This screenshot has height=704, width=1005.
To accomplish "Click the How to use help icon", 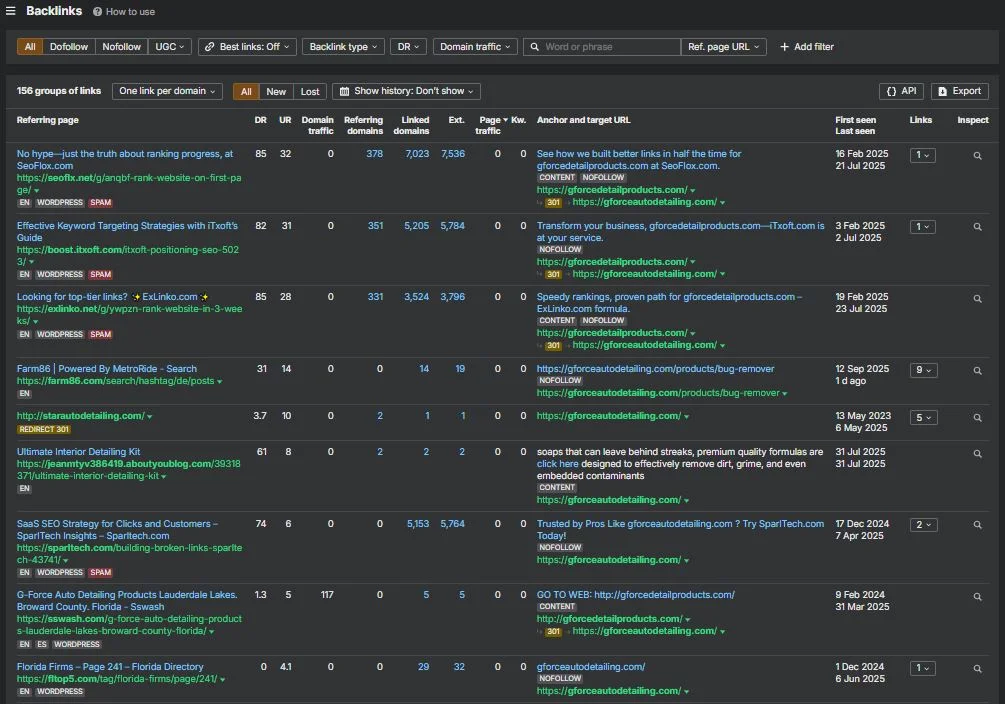I will (97, 12).
